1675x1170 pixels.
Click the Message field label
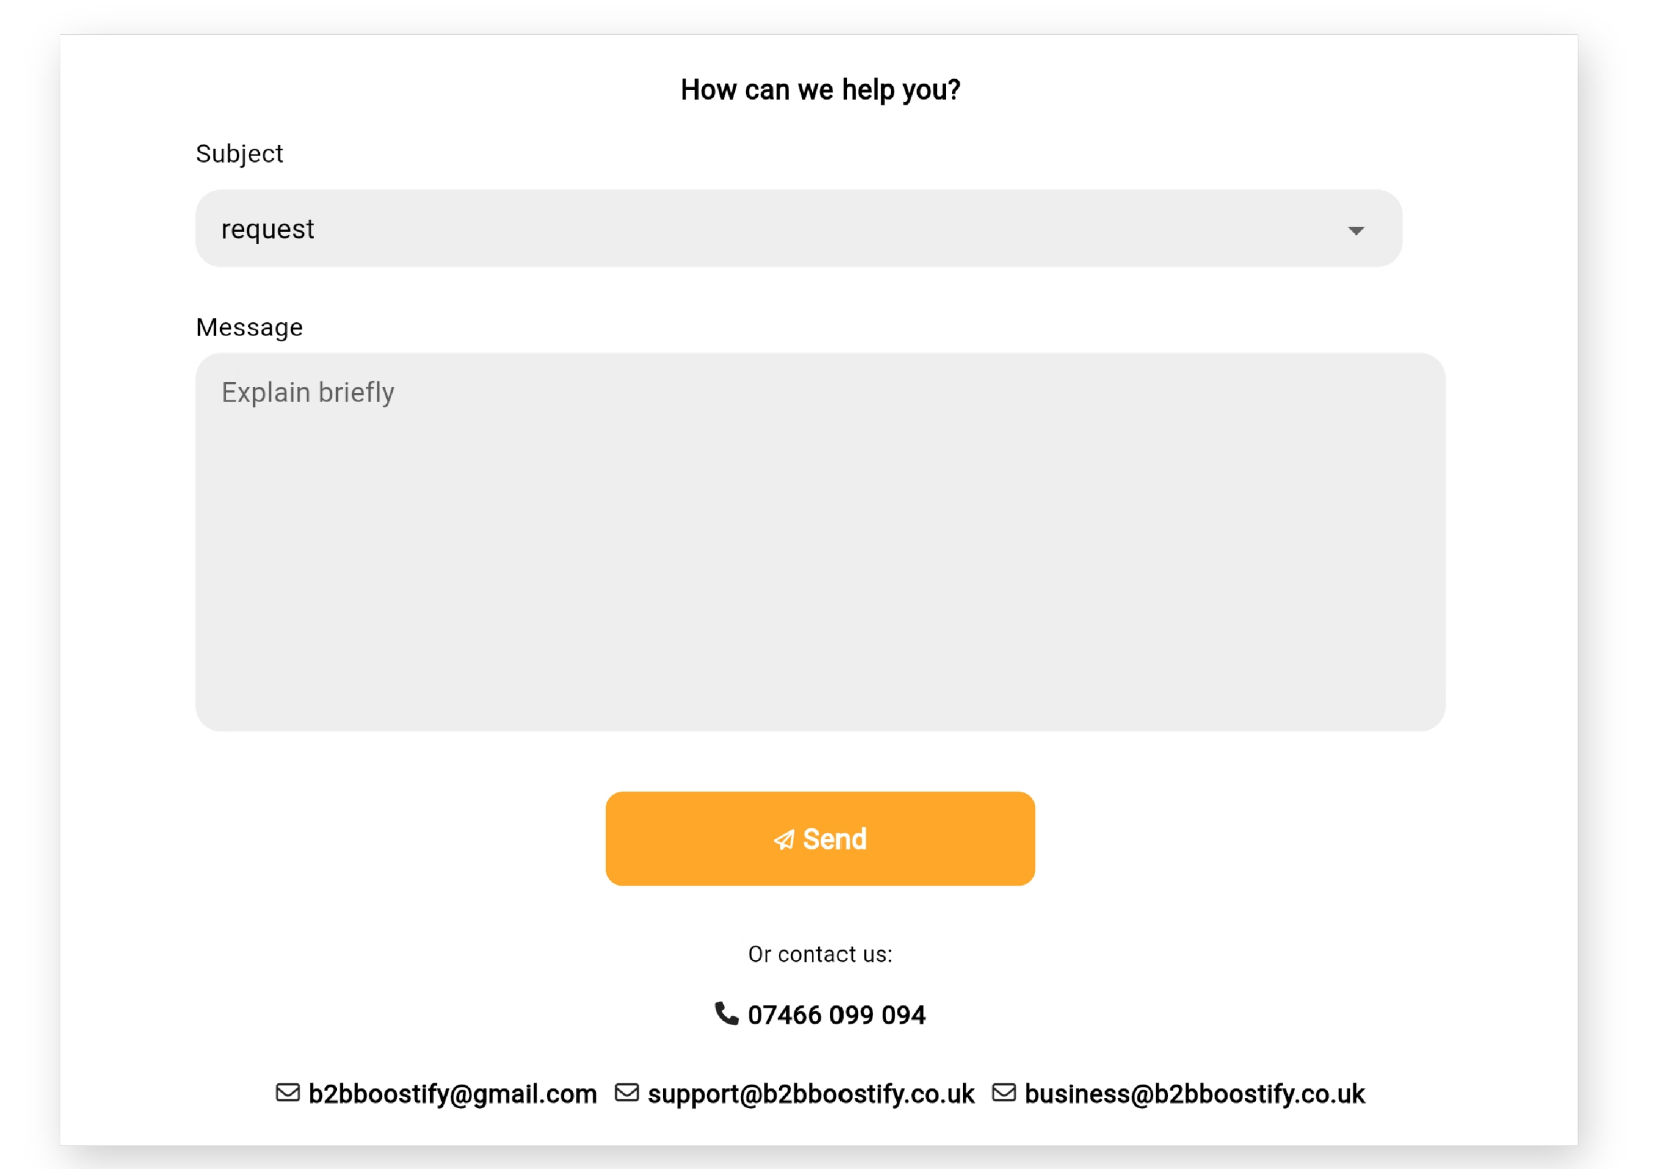[249, 327]
